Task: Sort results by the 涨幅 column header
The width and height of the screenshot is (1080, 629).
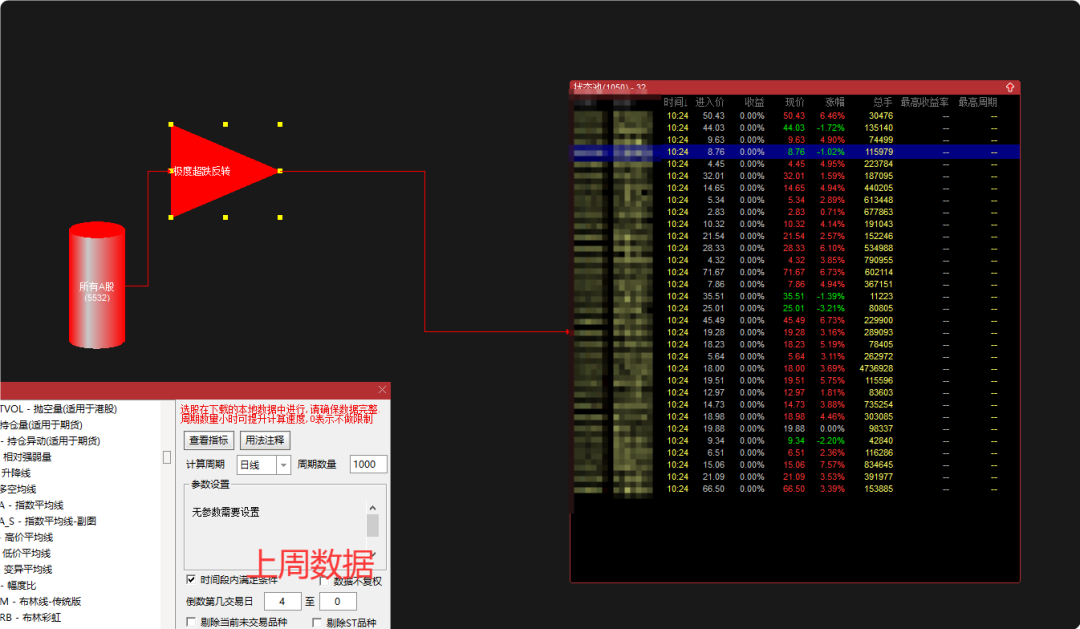Action: [x=834, y=102]
